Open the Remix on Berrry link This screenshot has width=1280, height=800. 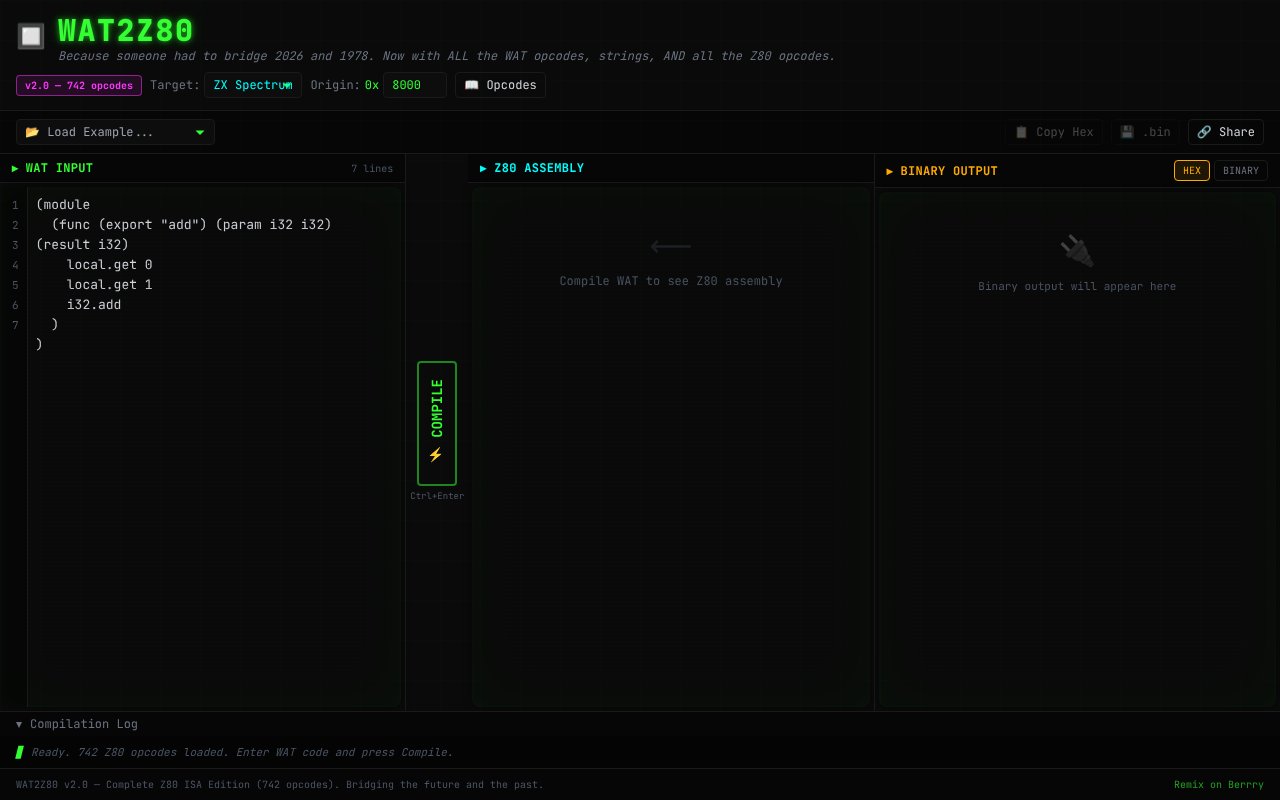tap(1219, 785)
